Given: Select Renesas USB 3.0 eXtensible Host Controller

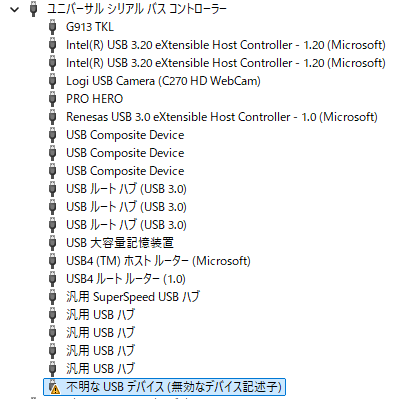Looking at the screenshot, I should pyautogui.click(x=222, y=117).
